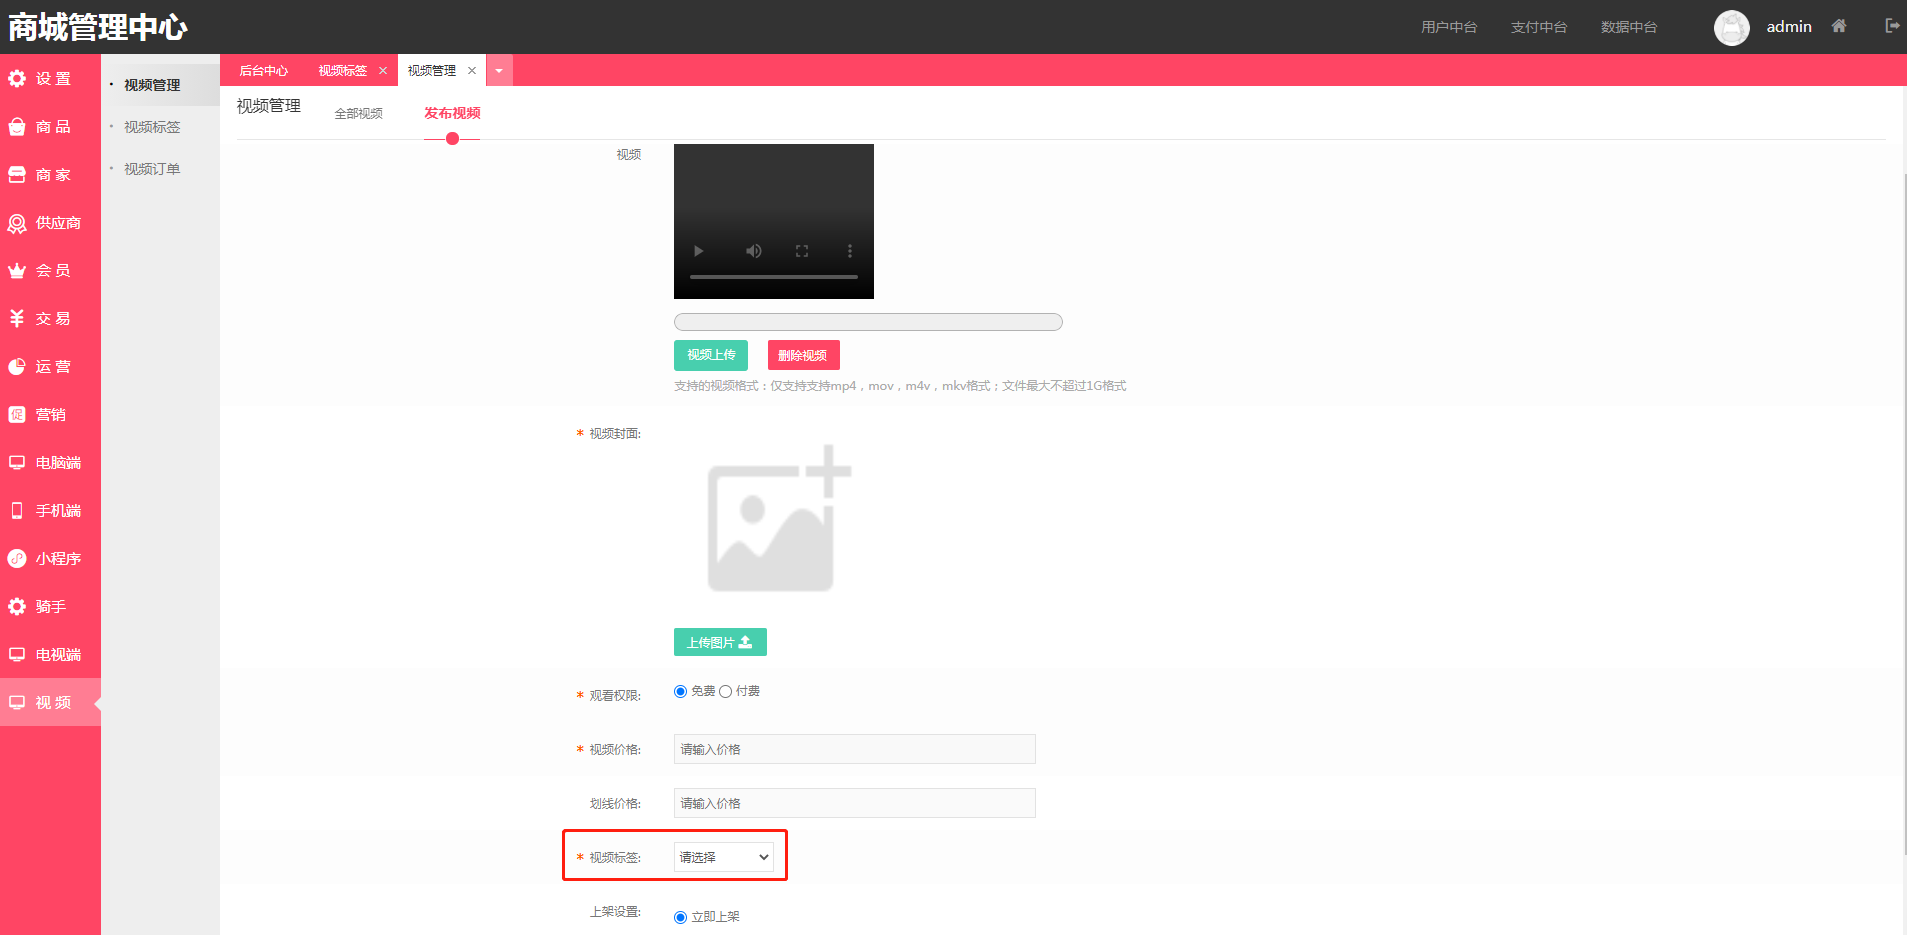The image size is (1907, 935).
Task: Focus the 划线价格 input field
Action: [x=855, y=803]
